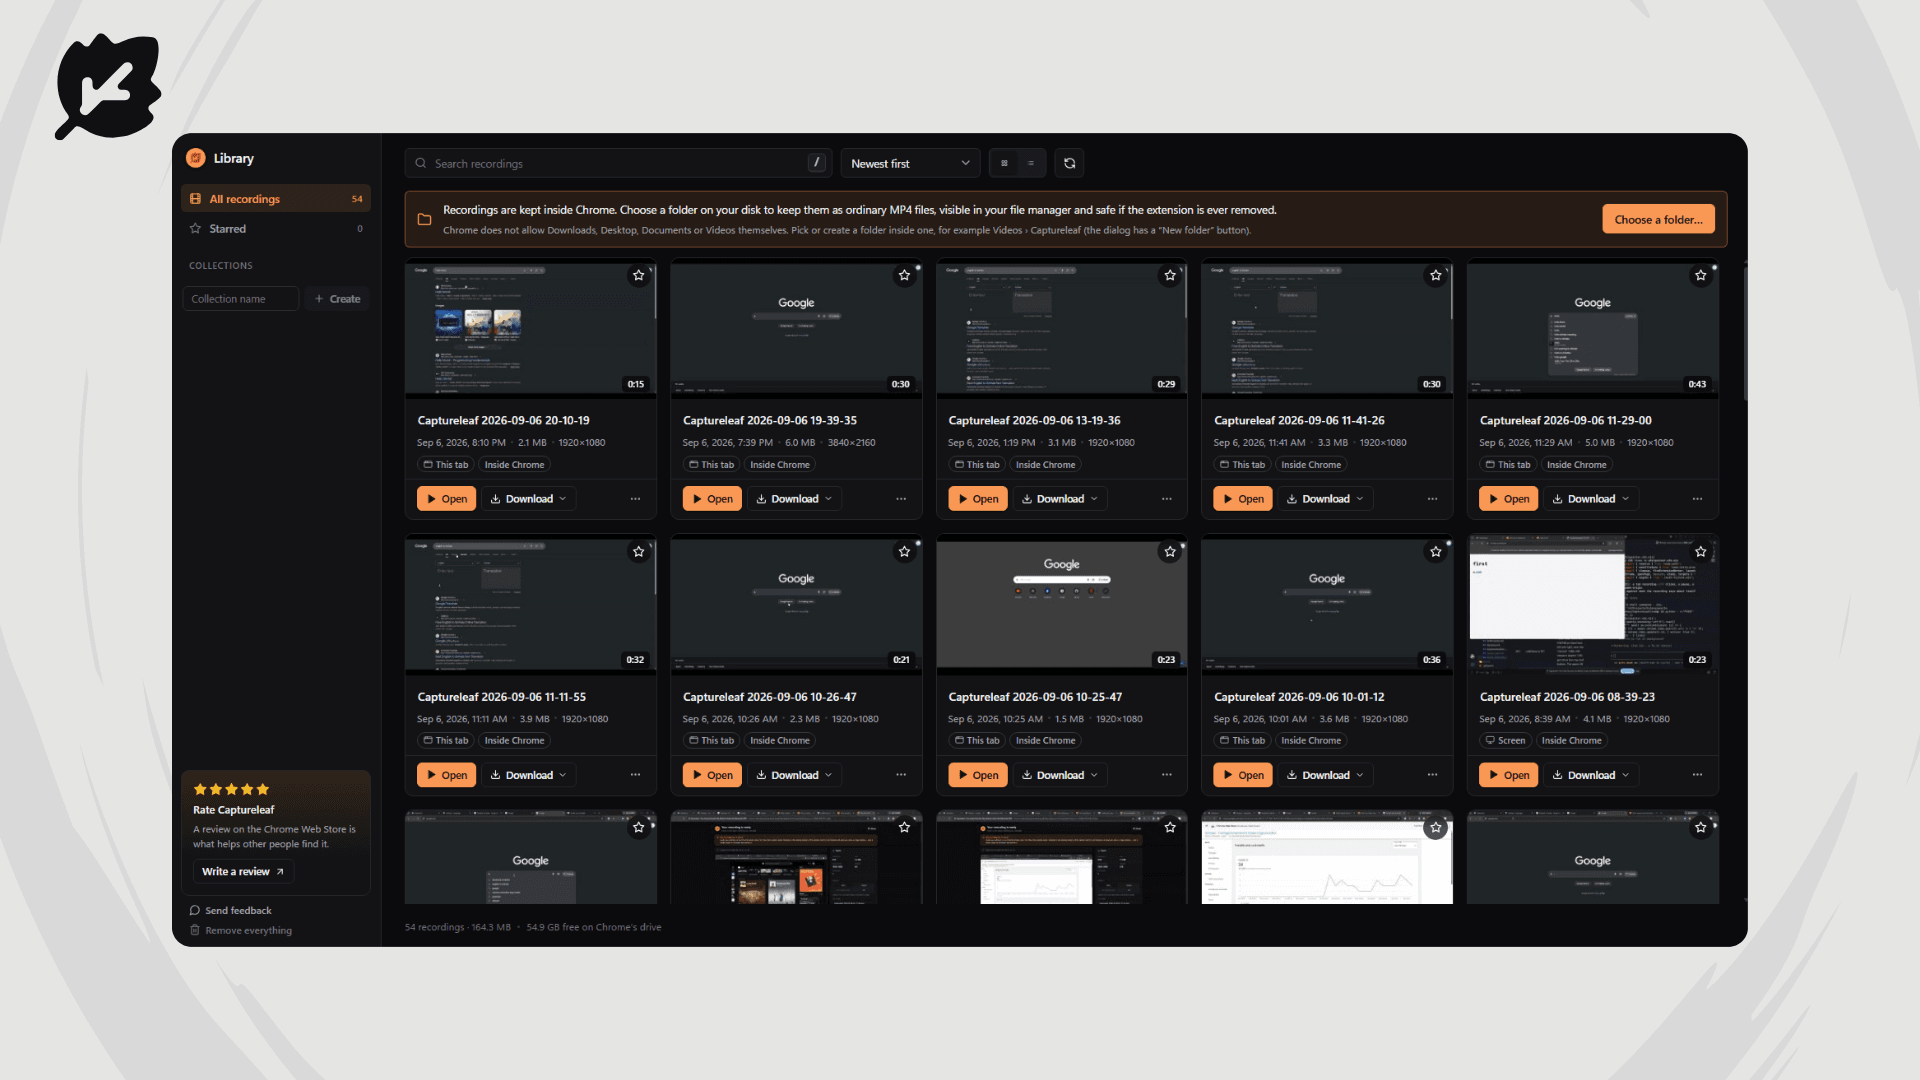1920x1080 pixels.
Task: Show three-dot menu for Captureleaf 2026-09-06 10-25-47
Action: 1167,775
